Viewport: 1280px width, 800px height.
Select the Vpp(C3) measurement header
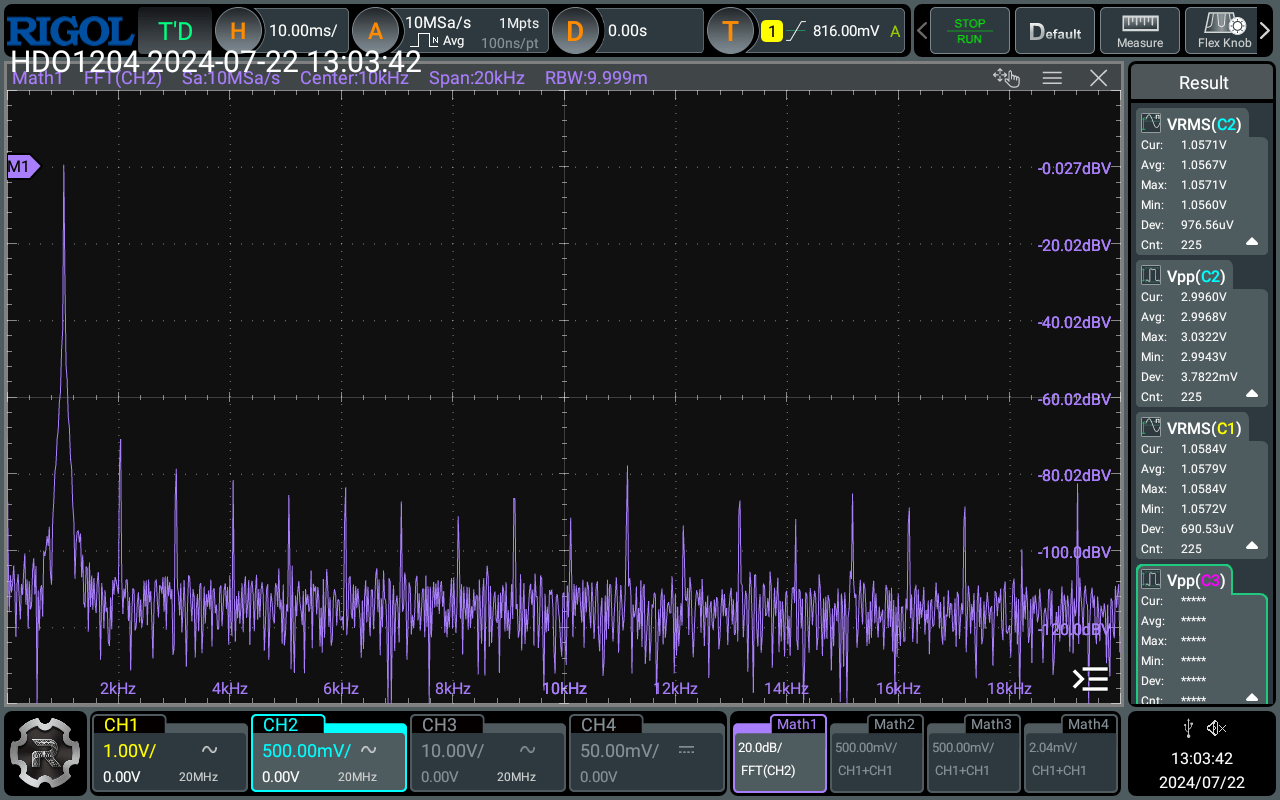click(x=1185, y=580)
